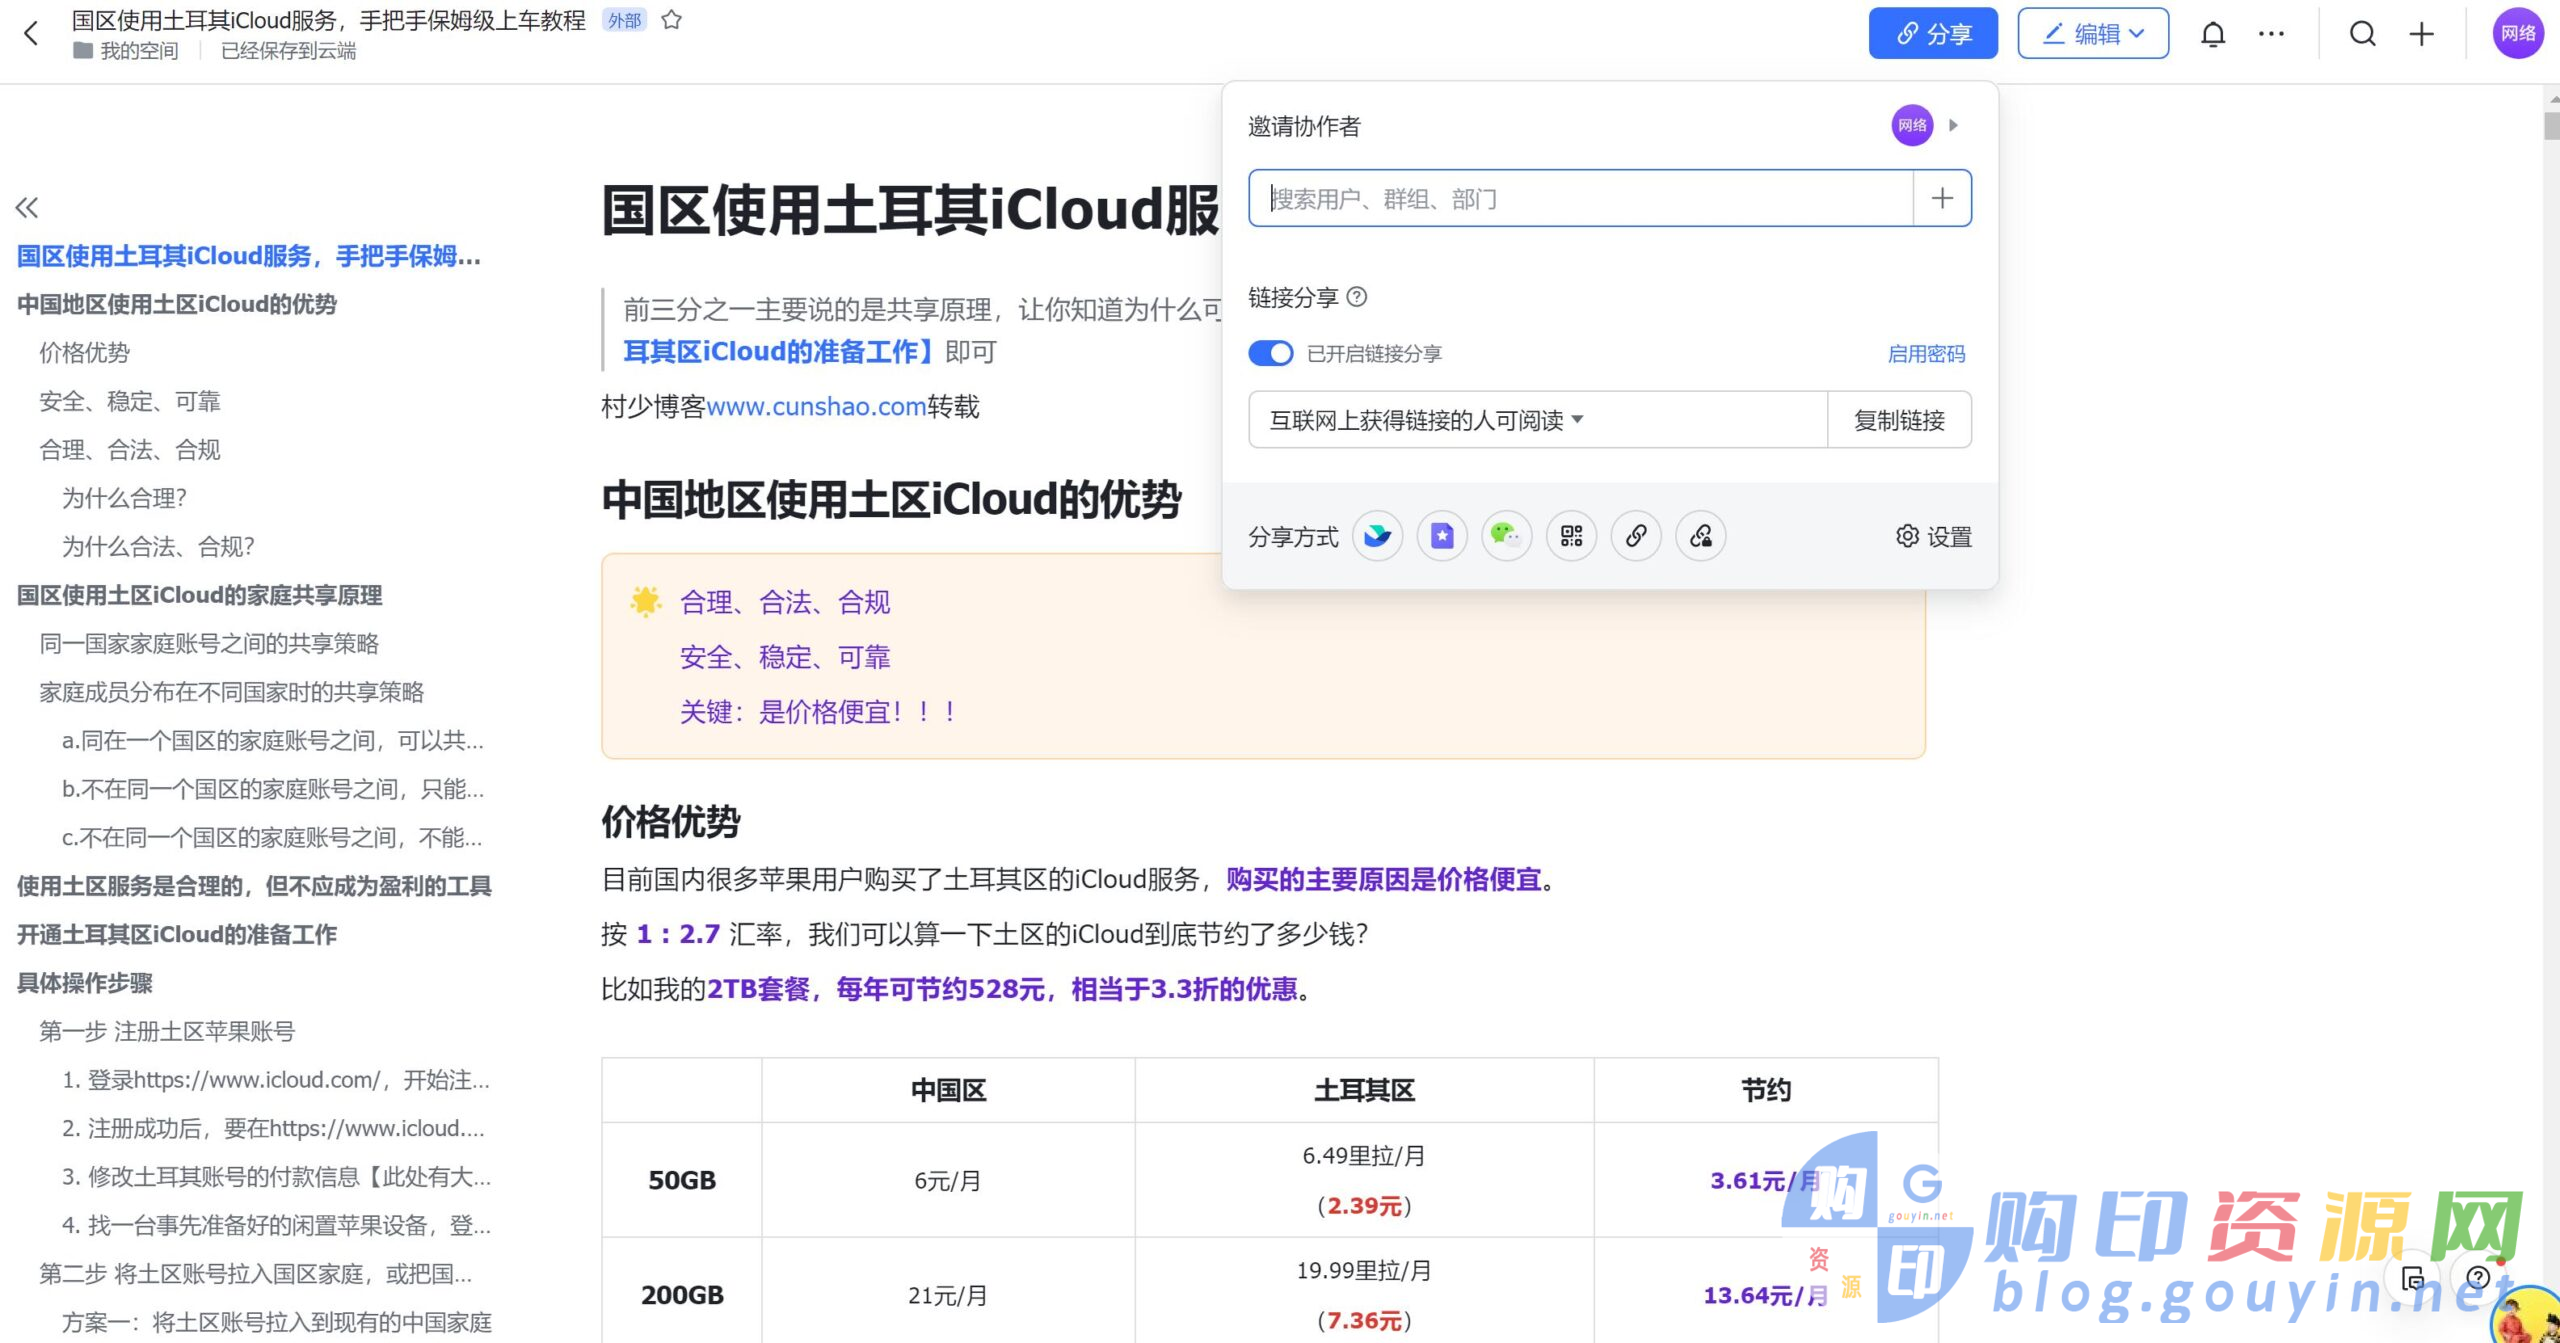The height and width of the screenshot is (1343, 2560).
Task: Enable password for link/启用密码
Action: [1927, 354]
